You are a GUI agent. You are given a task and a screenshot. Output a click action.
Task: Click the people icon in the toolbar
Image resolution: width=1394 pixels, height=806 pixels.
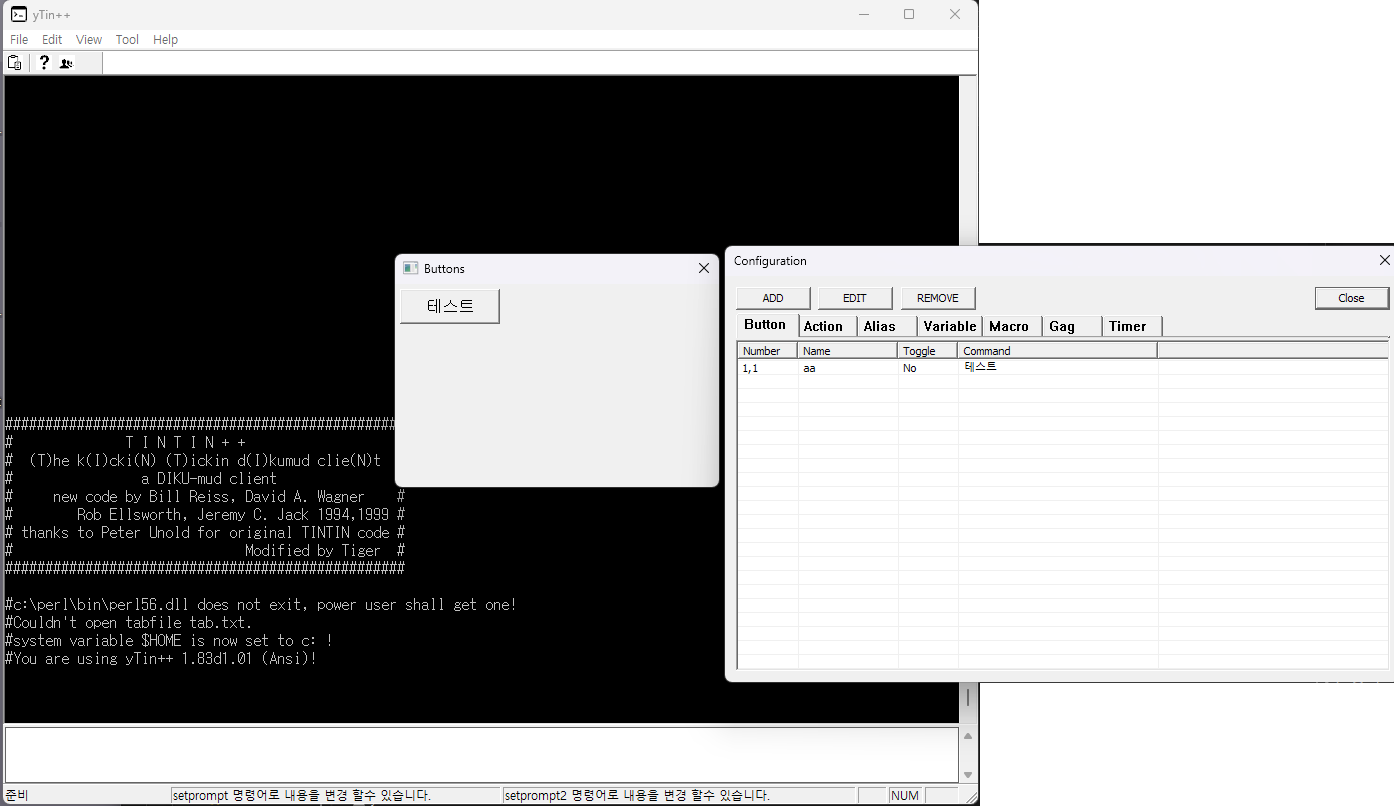point(66,63)
